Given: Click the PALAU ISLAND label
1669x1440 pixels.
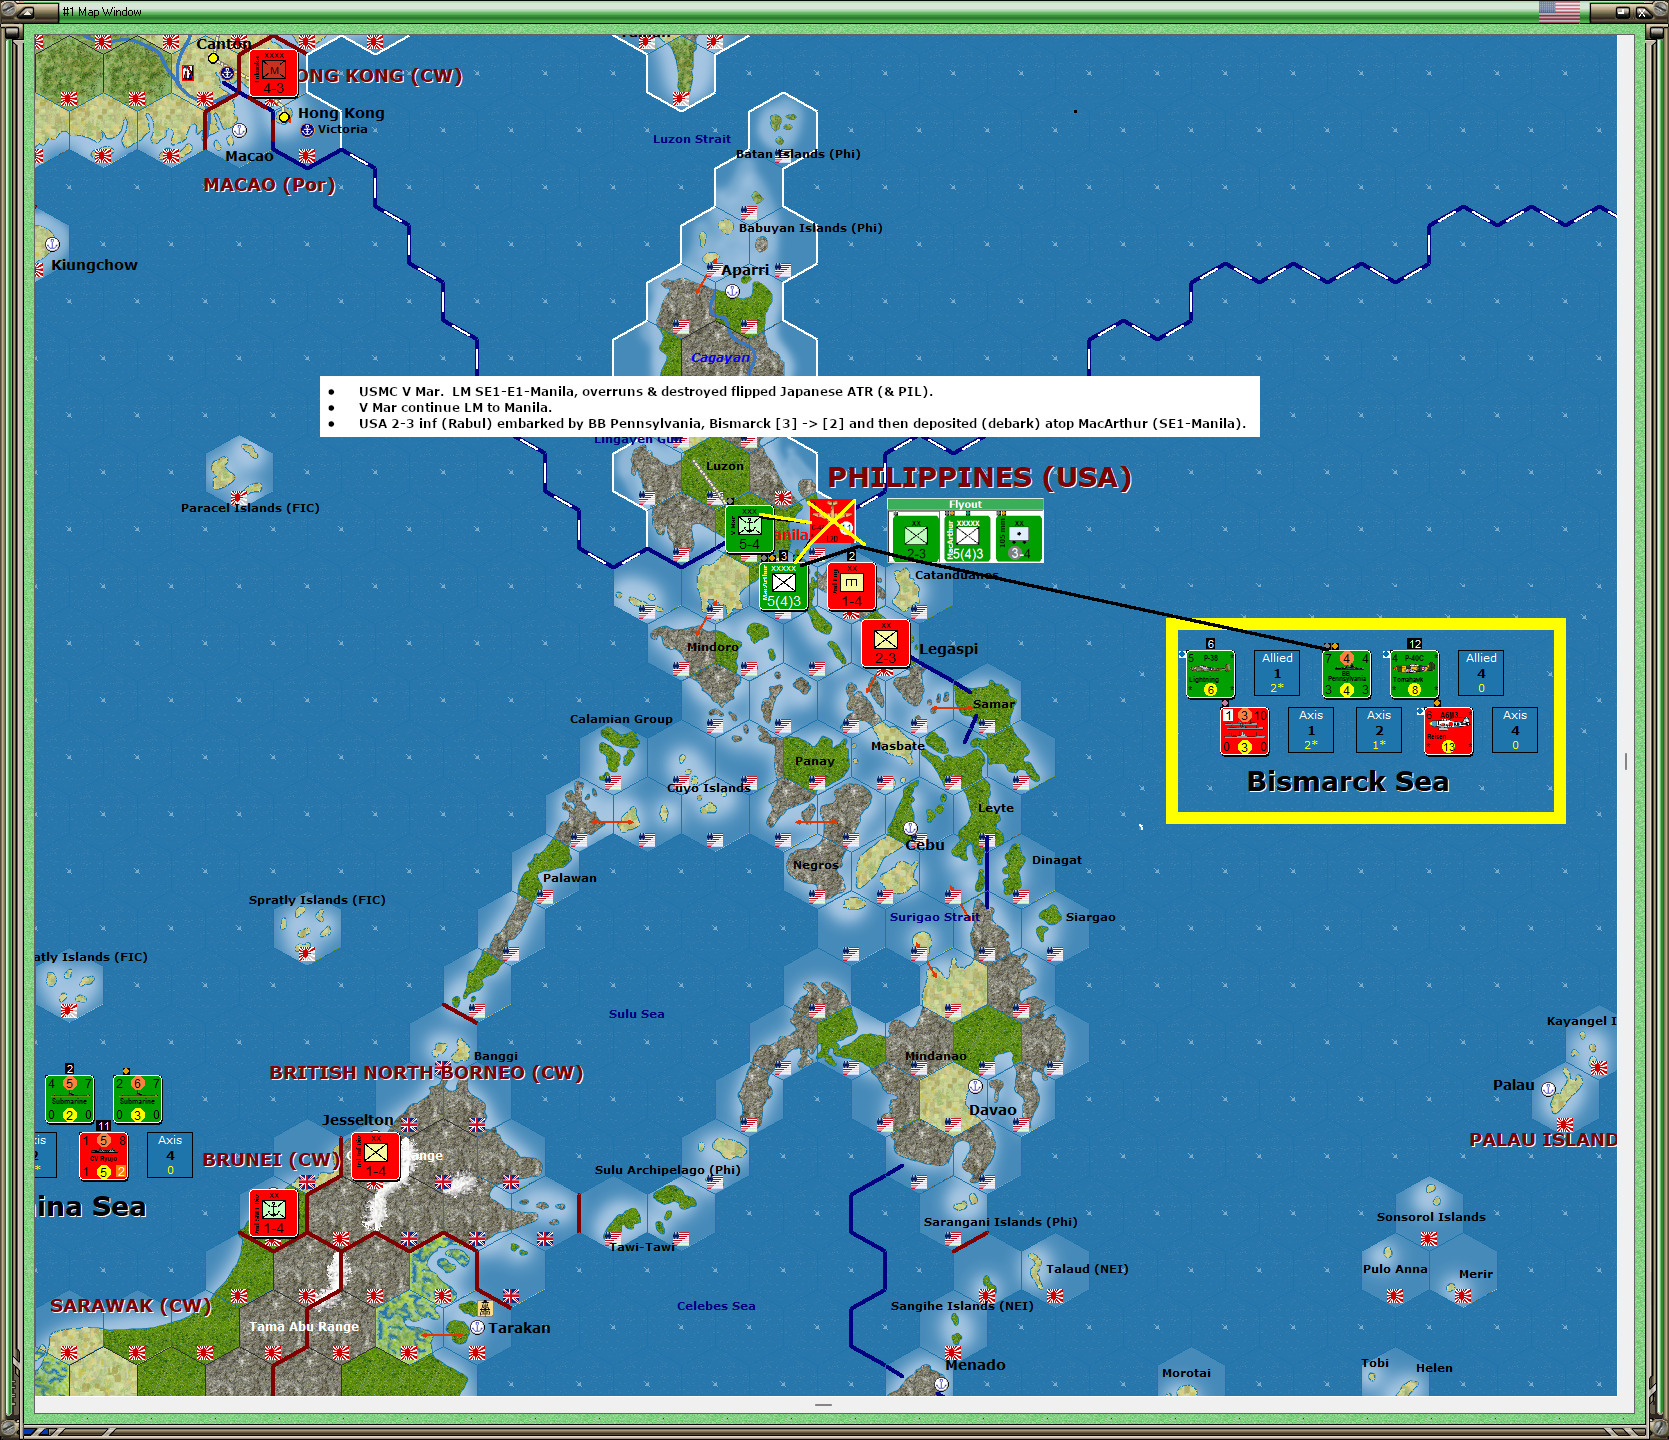Looking at the screenshot, I should [1543, 1140].
